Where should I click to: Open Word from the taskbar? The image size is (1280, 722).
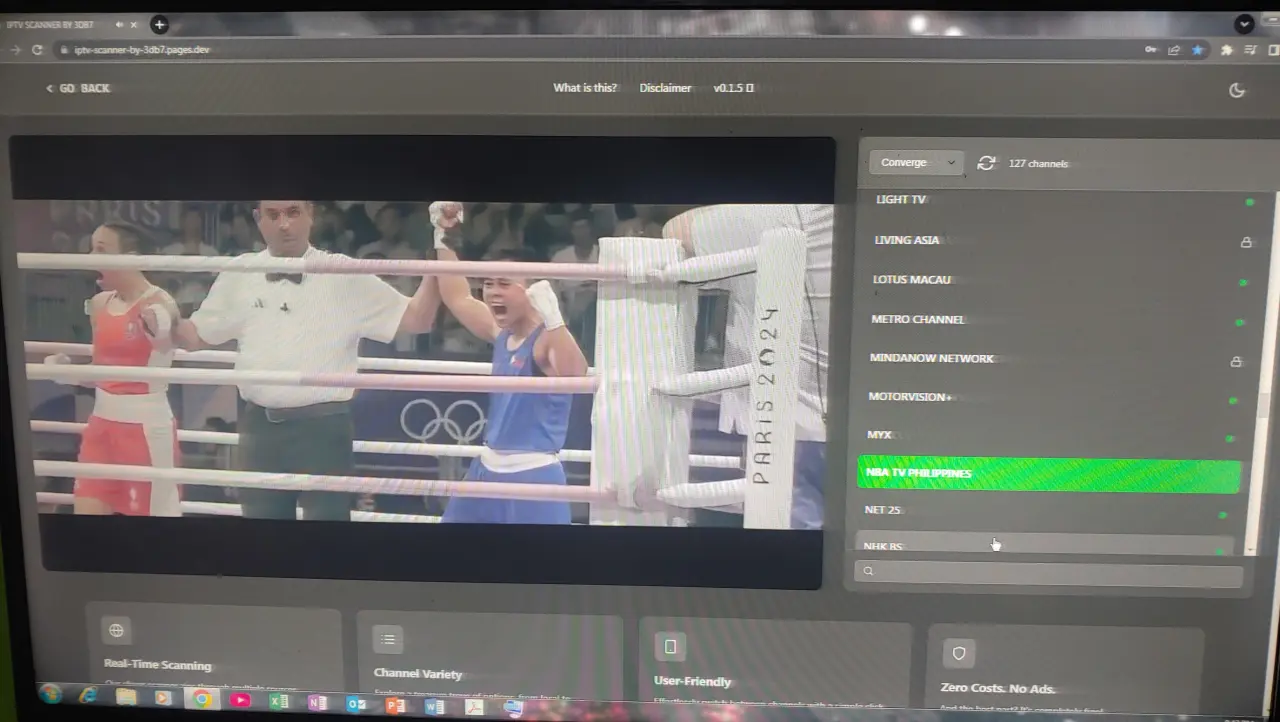coord(434,706)
